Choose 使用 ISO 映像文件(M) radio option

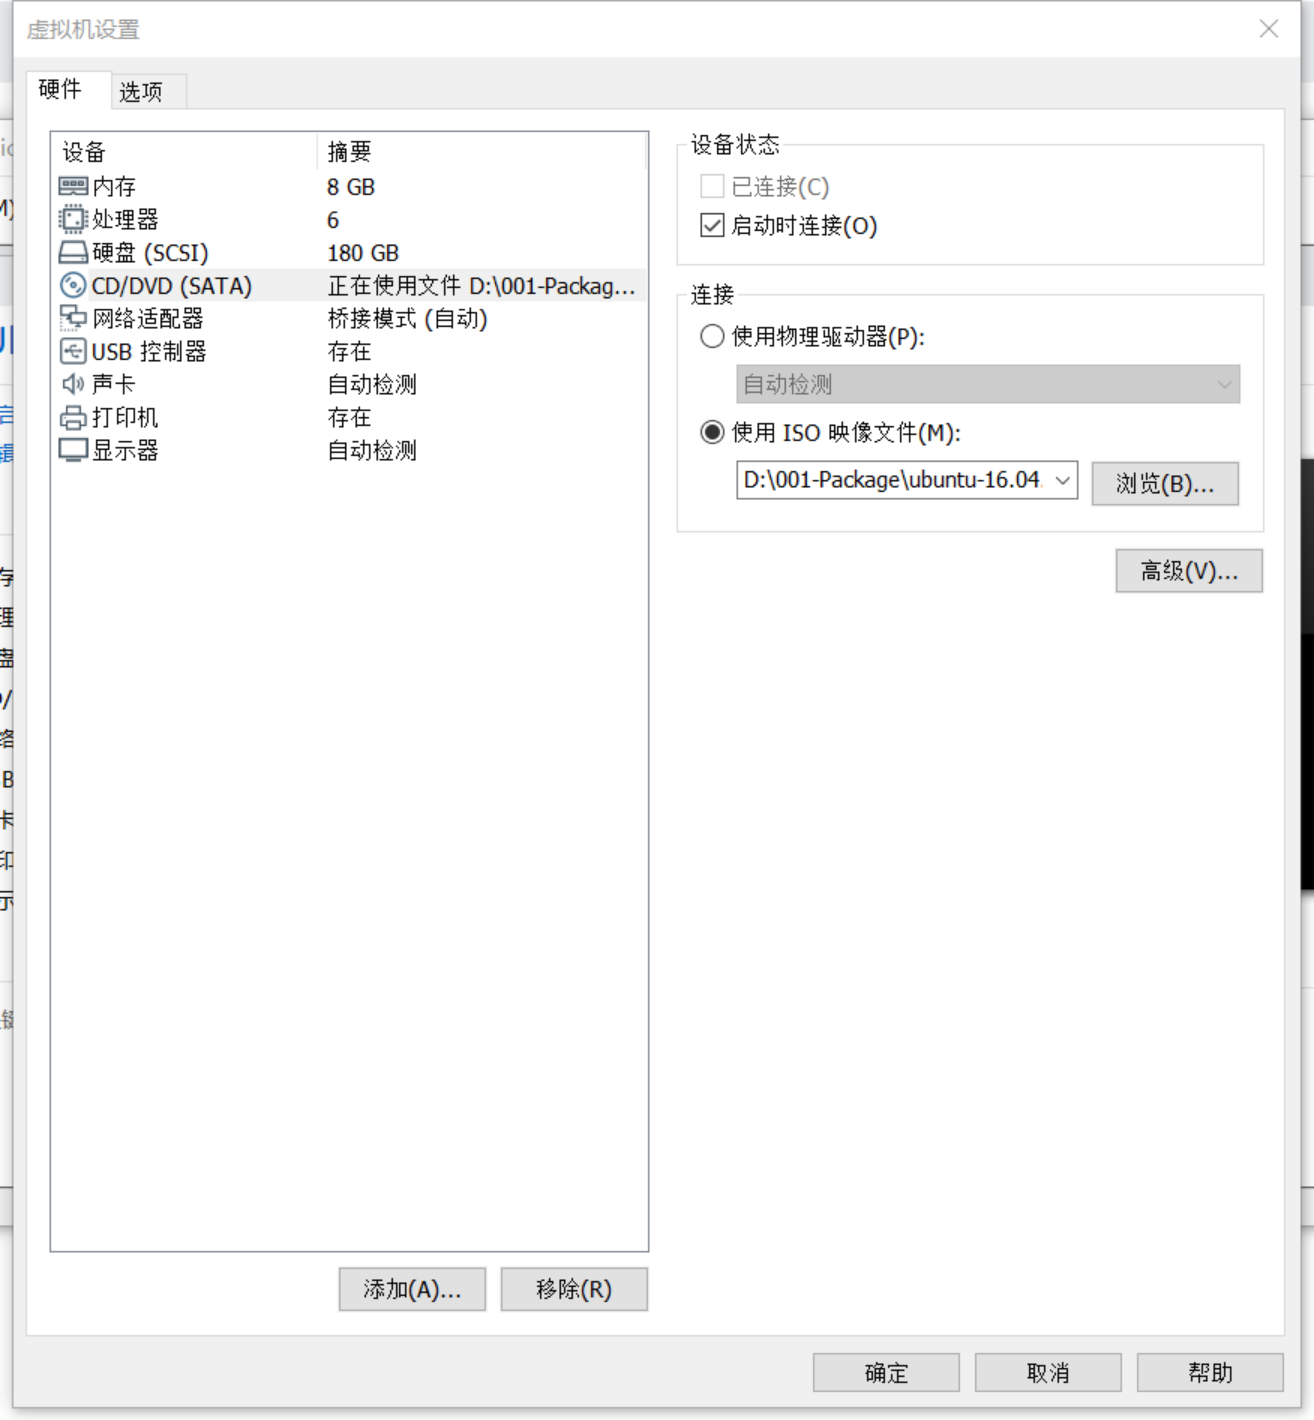(712, 432)
